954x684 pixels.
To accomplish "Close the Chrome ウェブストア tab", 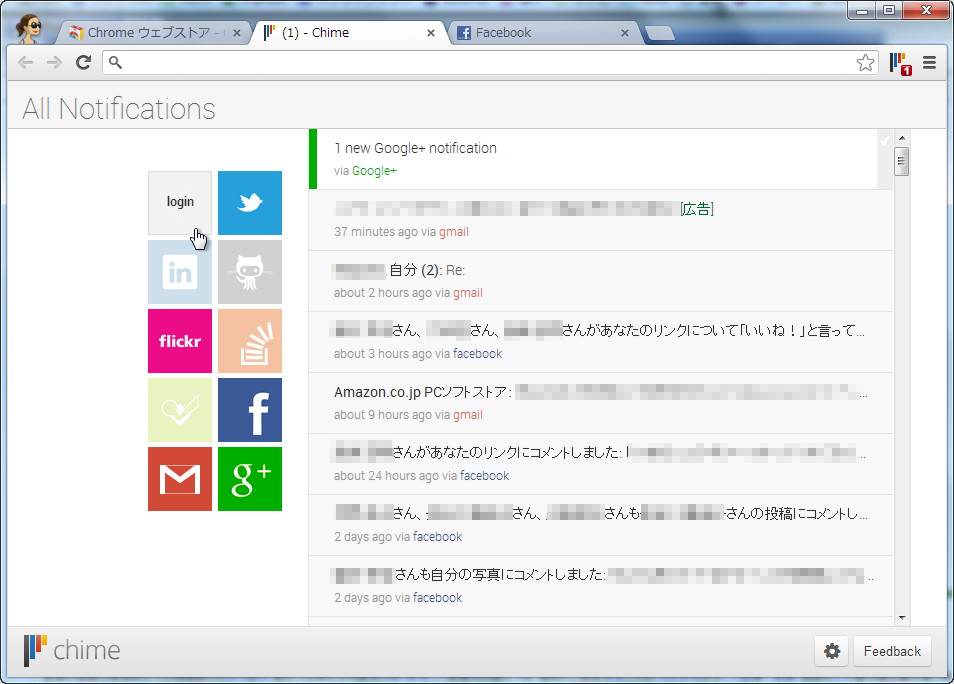I will coord(237,33).
